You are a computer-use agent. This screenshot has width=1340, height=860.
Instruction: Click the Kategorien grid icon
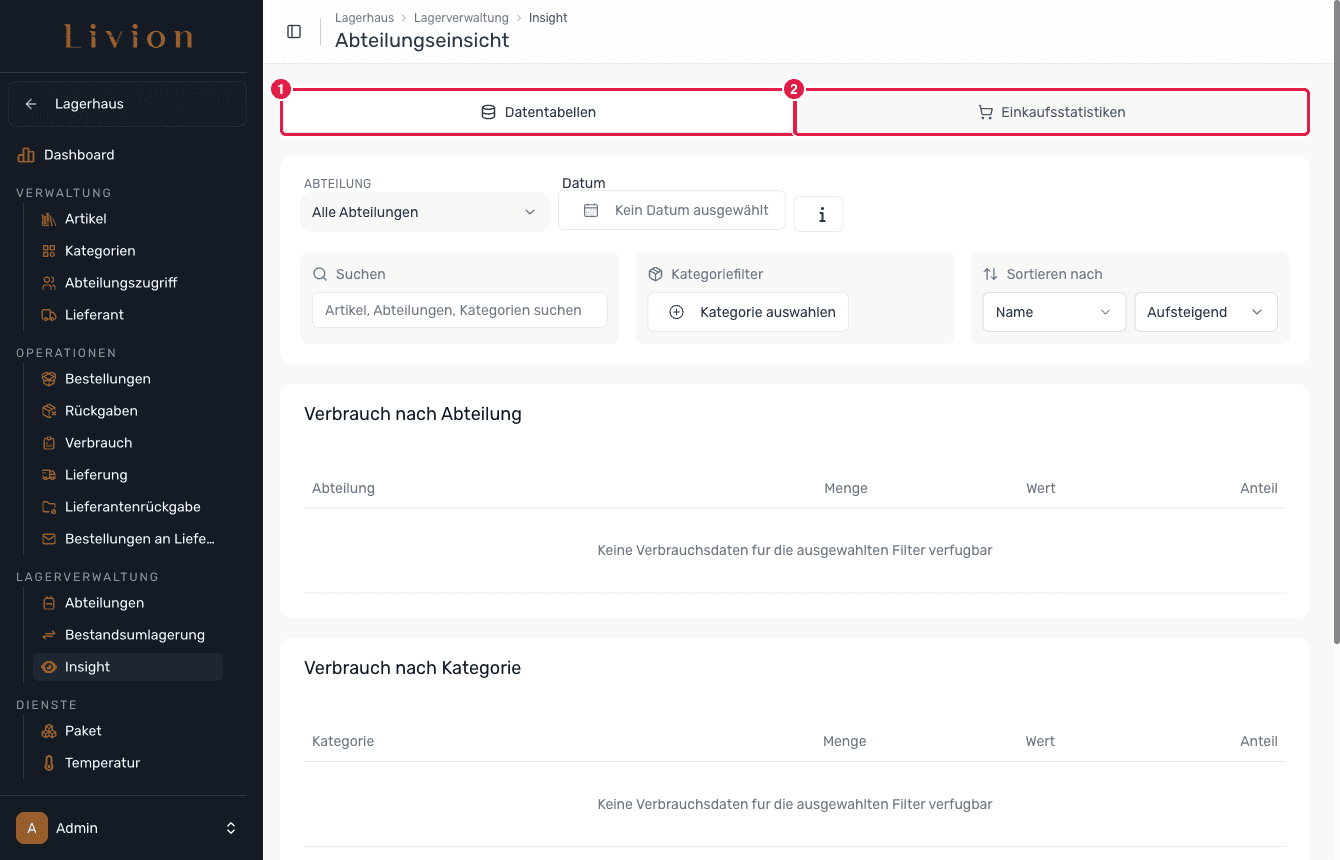49,251
